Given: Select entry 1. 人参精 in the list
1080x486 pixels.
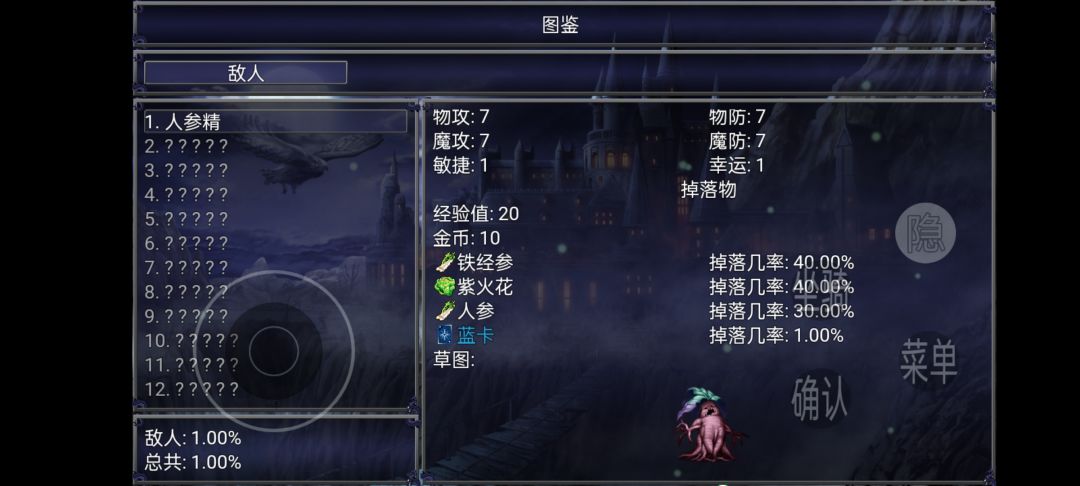Looking at the screenshot, I should pos(275,122).
